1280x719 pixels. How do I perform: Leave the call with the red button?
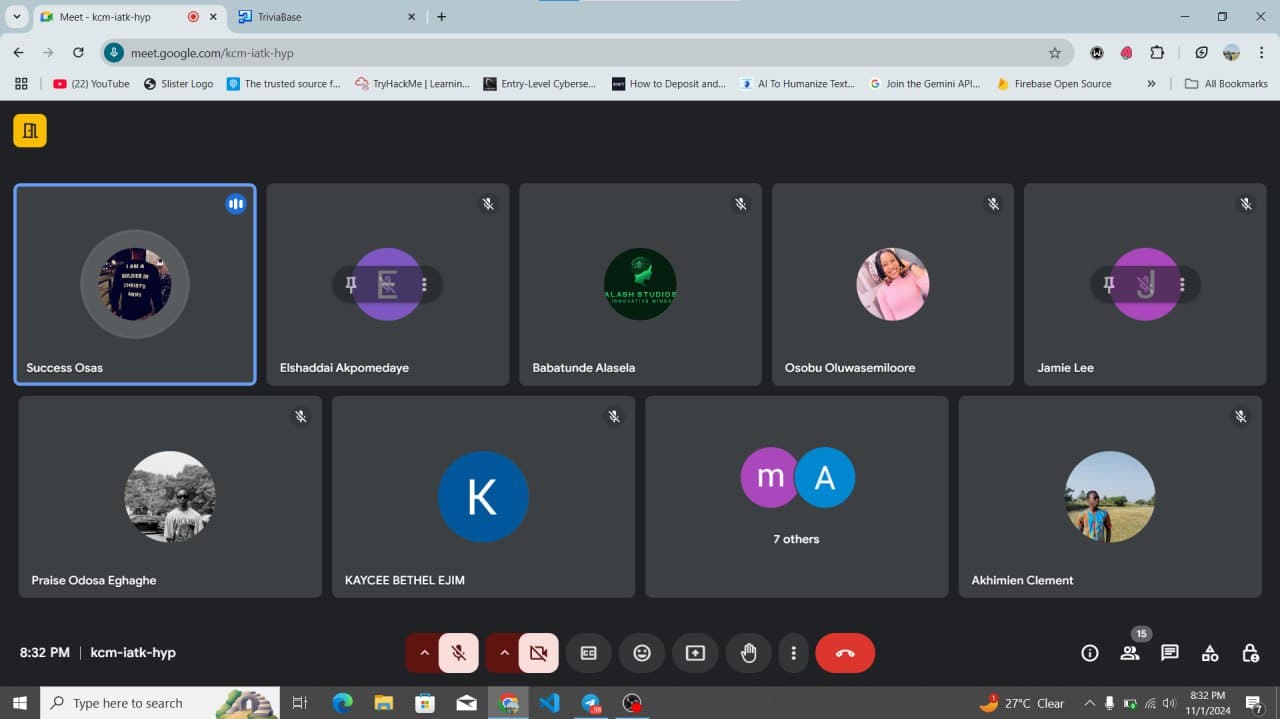[x=845, y=653]
